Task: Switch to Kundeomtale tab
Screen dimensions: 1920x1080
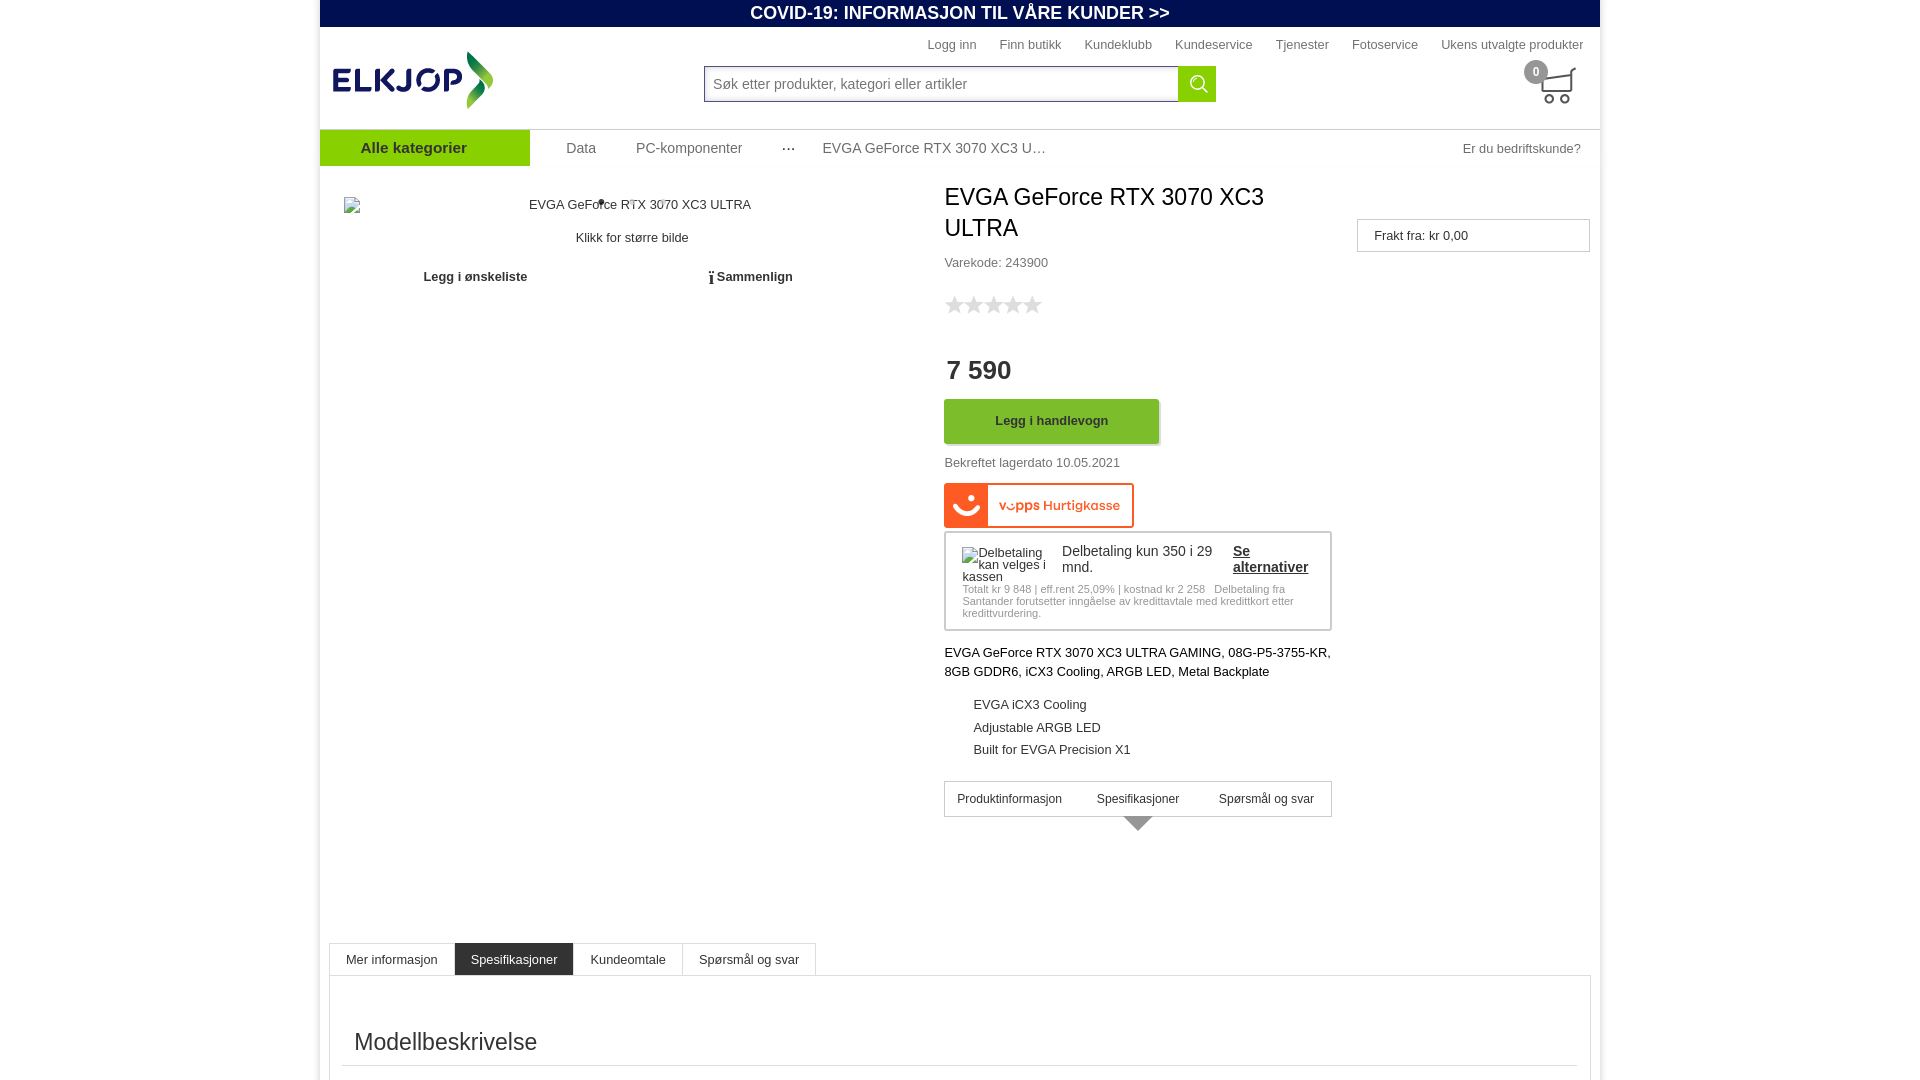Action: point(628,960)
